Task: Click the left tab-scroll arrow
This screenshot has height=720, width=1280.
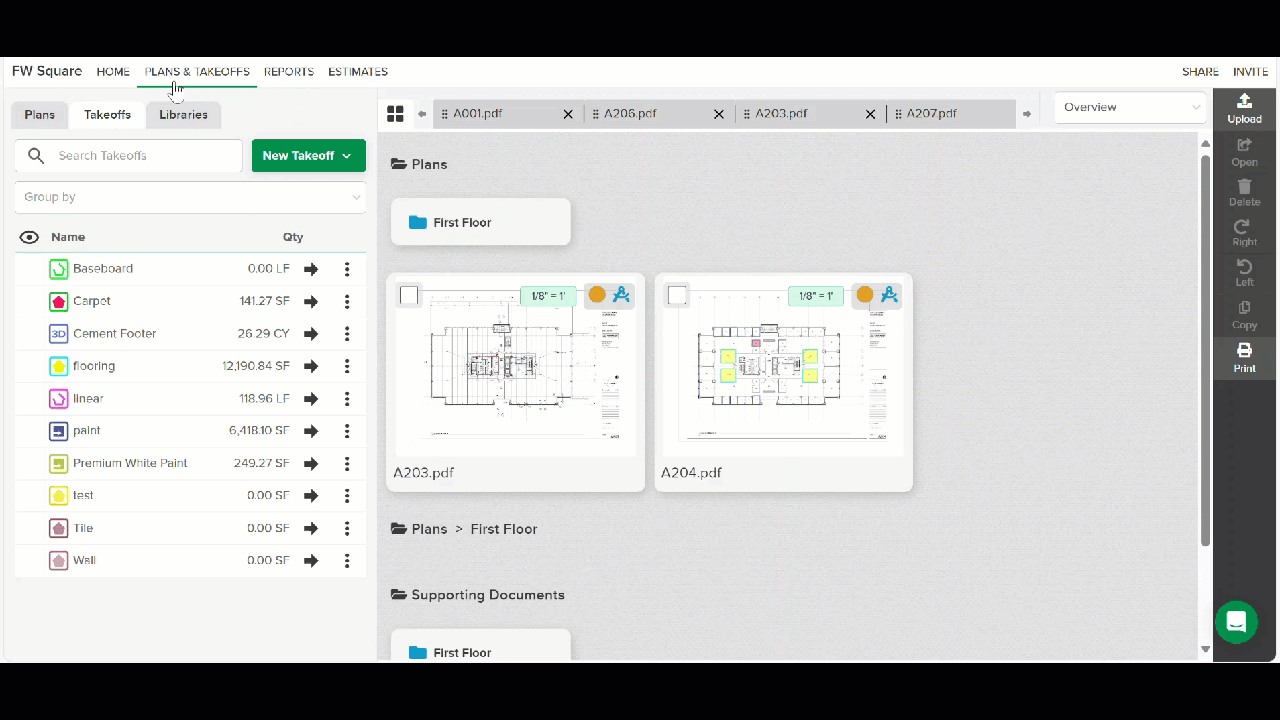Action: pos(422,114)
